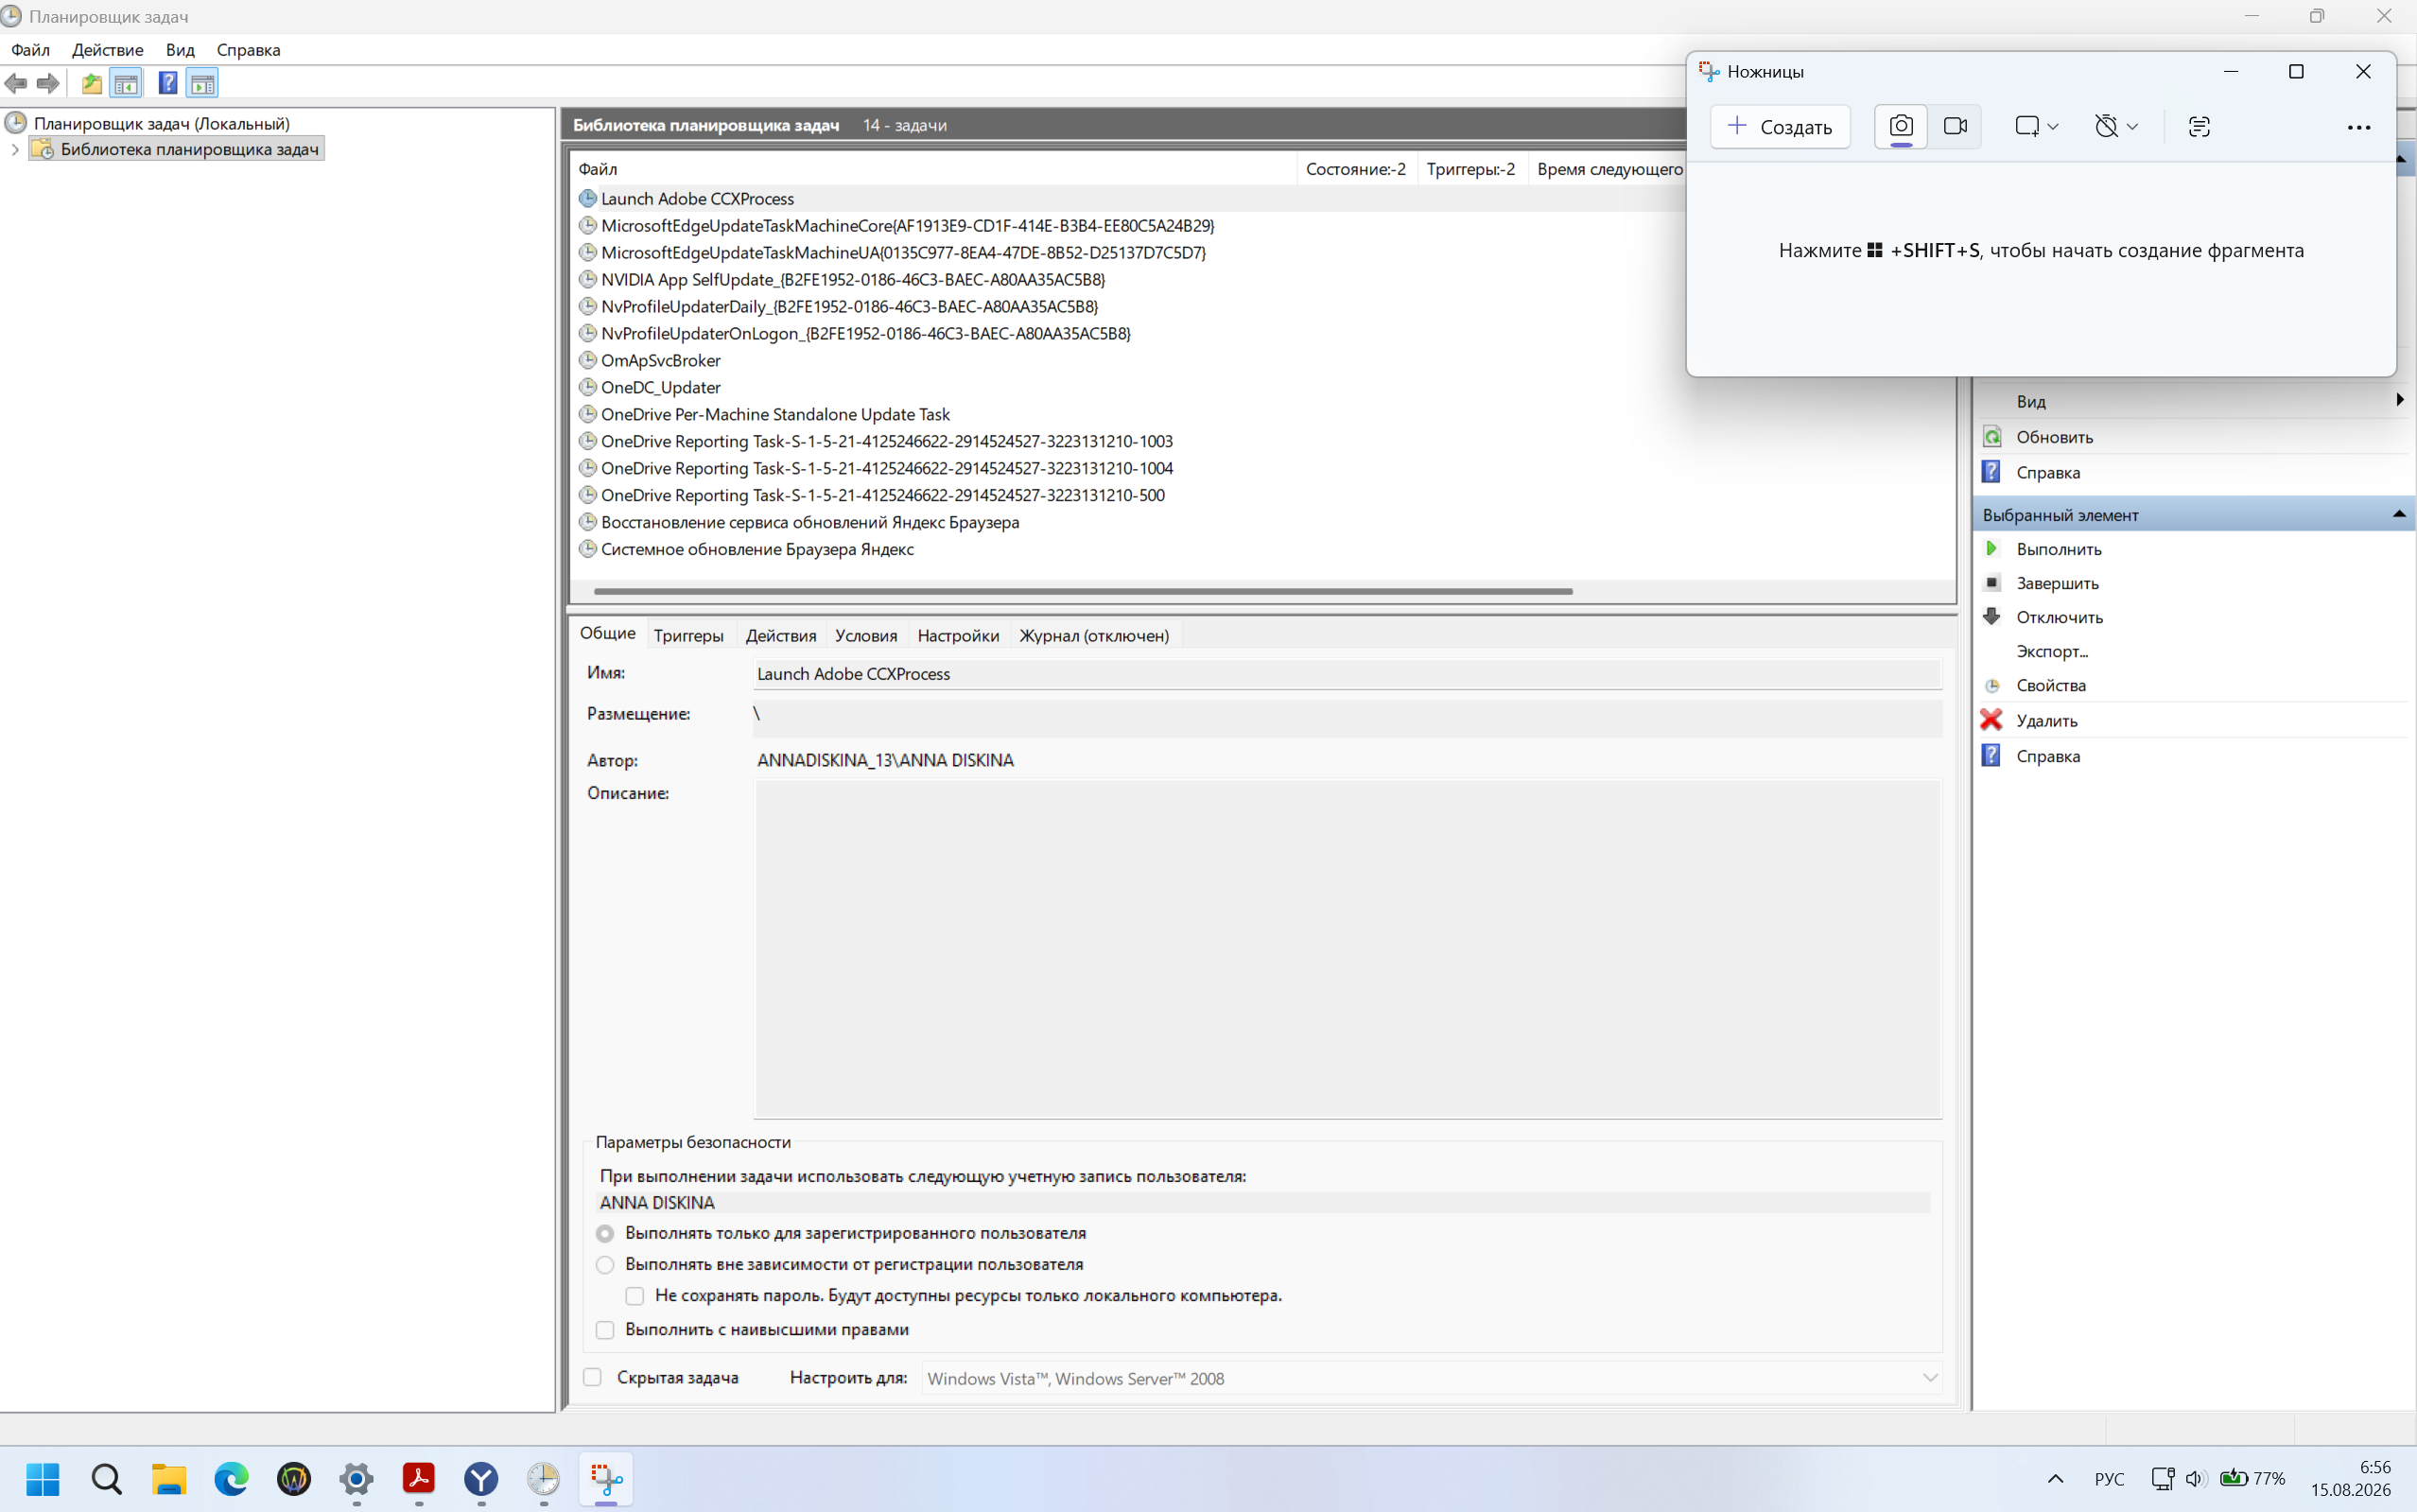Image resolution: width=2417 pixels, height=1512 pixels.
Task: Click the blue question mark help toolbar icon
Action: coord(168,83)
